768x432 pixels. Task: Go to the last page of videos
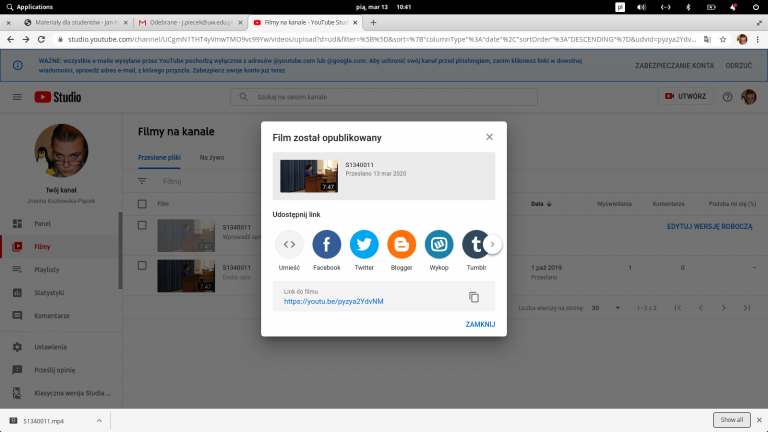pos(746,308)
